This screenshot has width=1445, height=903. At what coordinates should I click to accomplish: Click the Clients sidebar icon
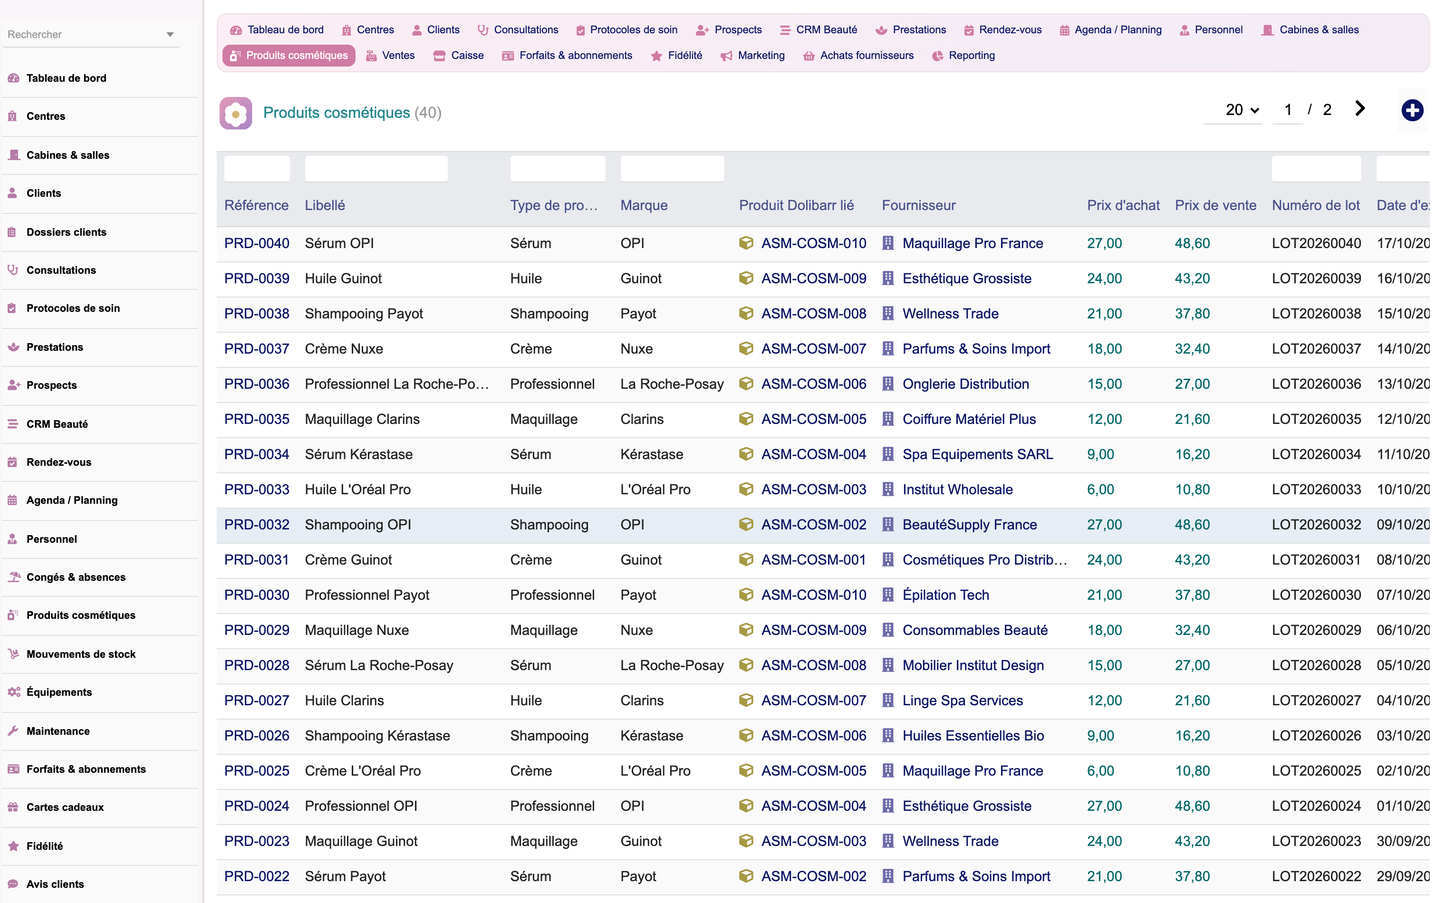point(13,193)
